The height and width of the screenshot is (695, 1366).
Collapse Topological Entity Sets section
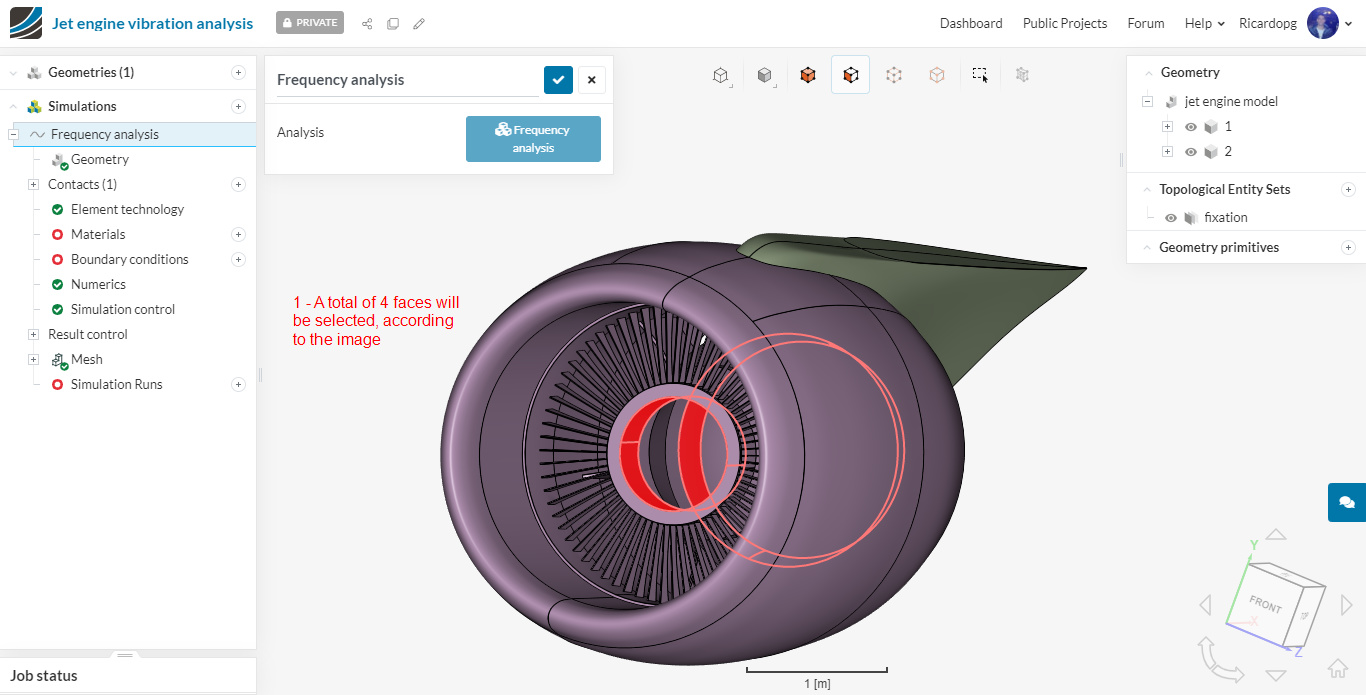pos(1147,190)
